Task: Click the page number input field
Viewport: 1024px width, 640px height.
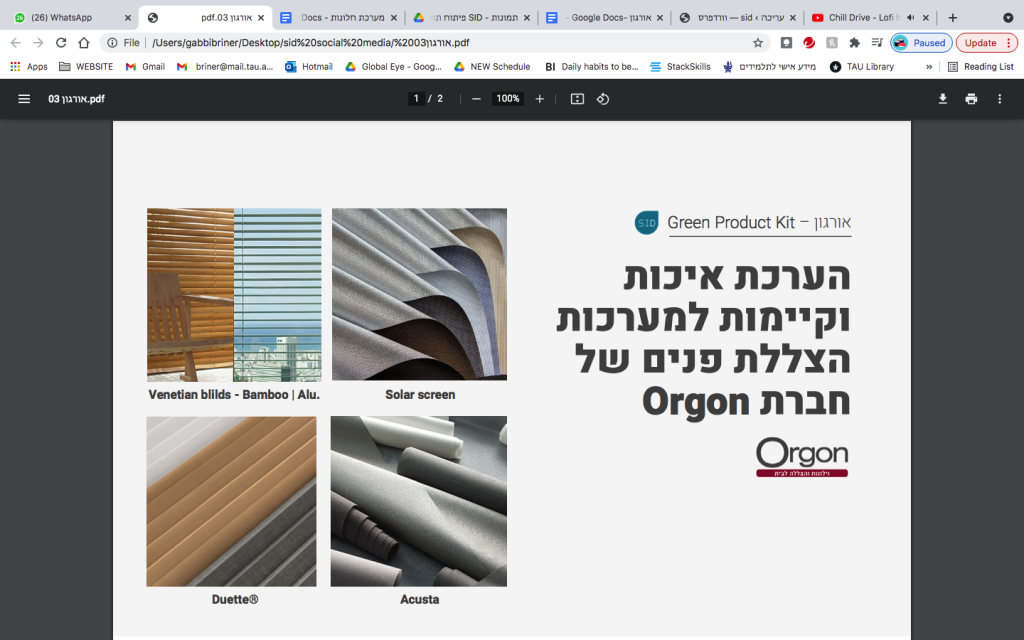Action: point(416,99)
